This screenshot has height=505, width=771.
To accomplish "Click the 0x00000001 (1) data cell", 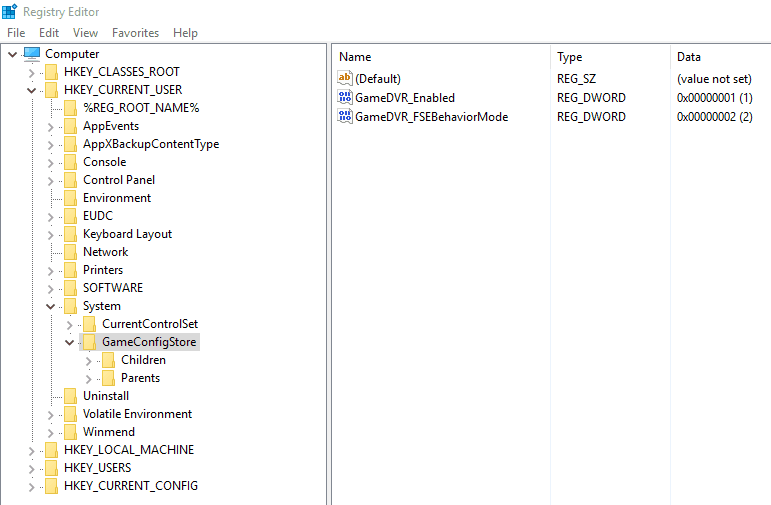I will (714, 98).
